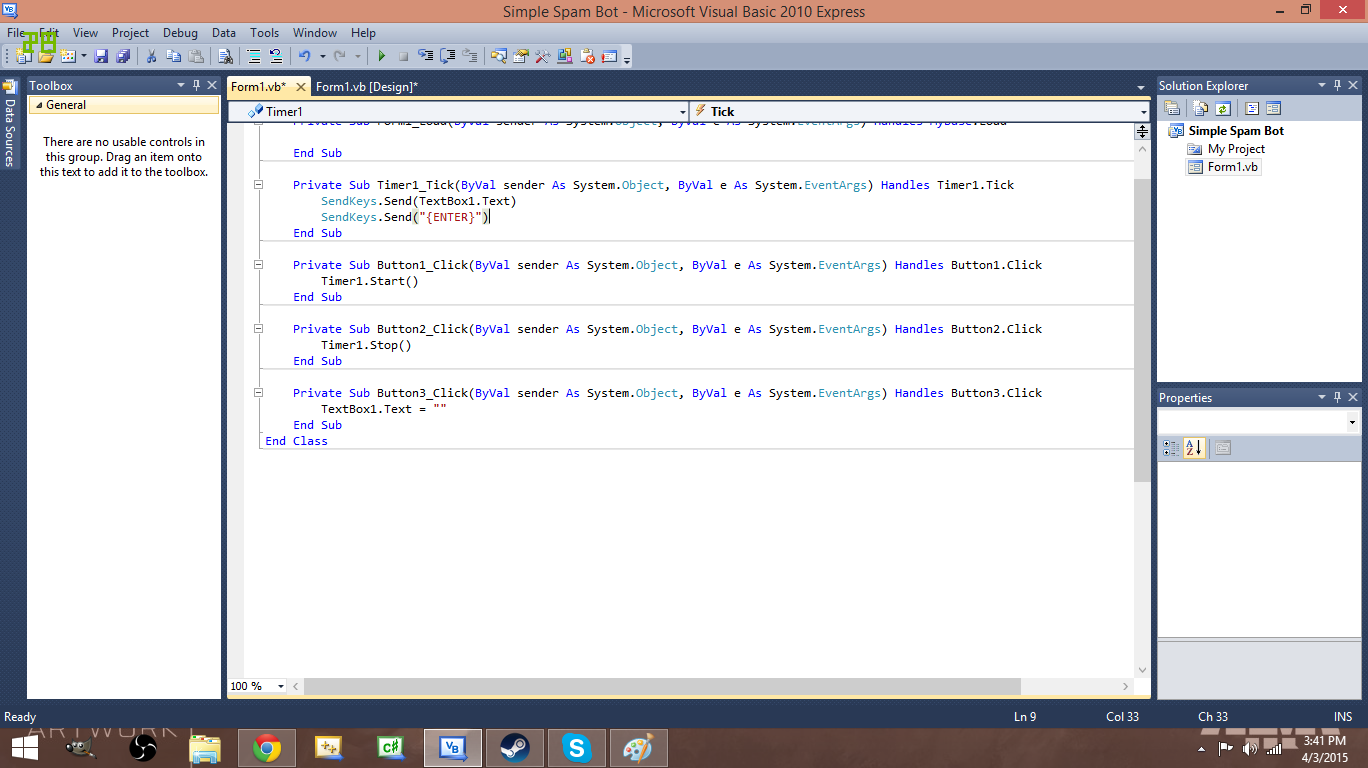1368x768 pixels.
Task: Click the Open File folder icon
Action: [x=45, y=56]
